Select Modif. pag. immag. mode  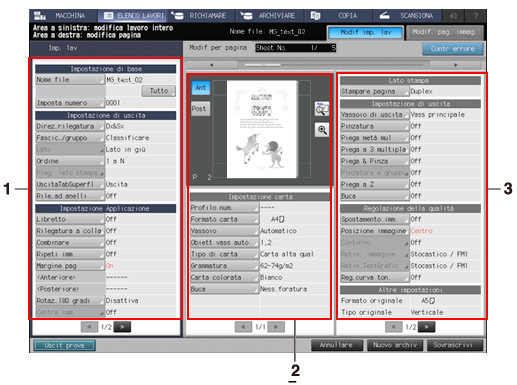pos(444,33)
